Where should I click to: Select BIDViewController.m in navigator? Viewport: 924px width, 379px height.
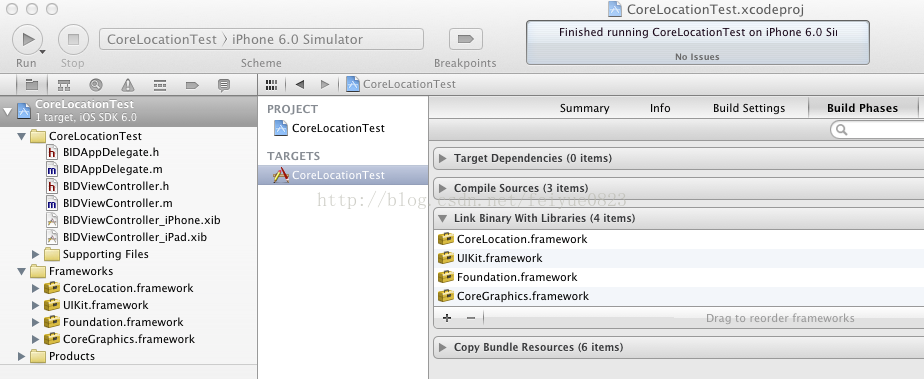point(117,203)
